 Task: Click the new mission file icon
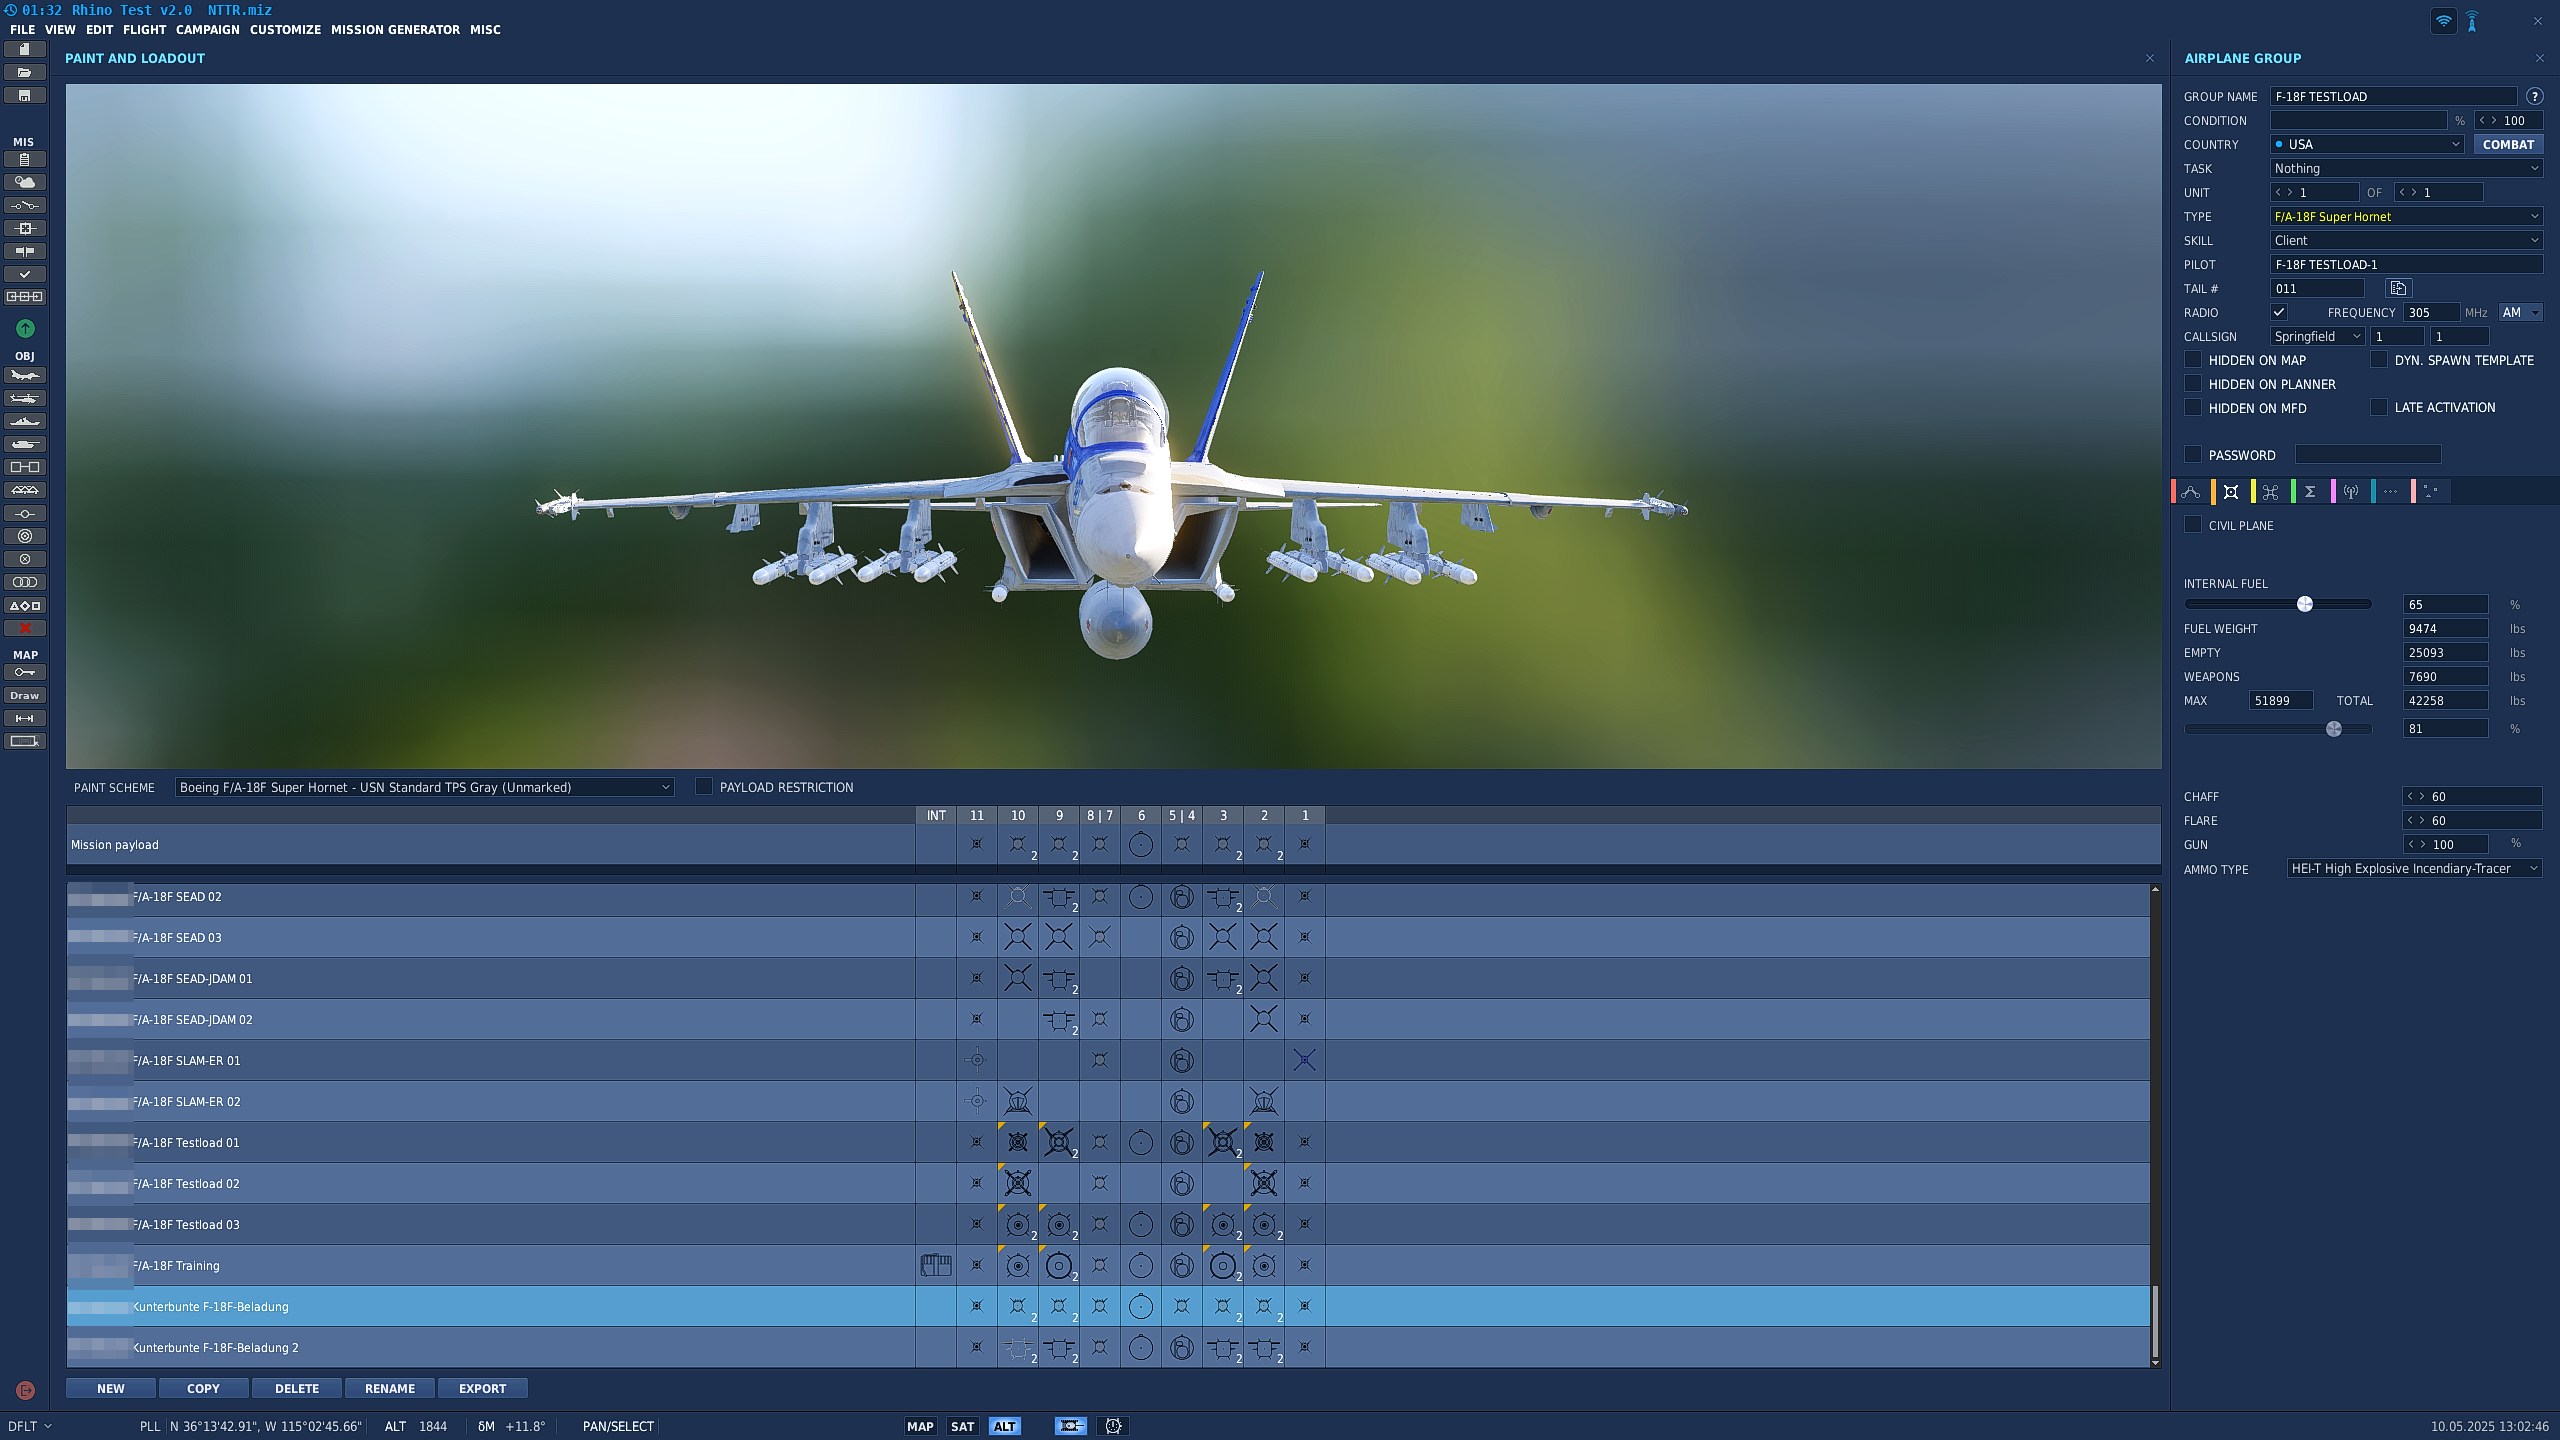[x=25, y=49]
